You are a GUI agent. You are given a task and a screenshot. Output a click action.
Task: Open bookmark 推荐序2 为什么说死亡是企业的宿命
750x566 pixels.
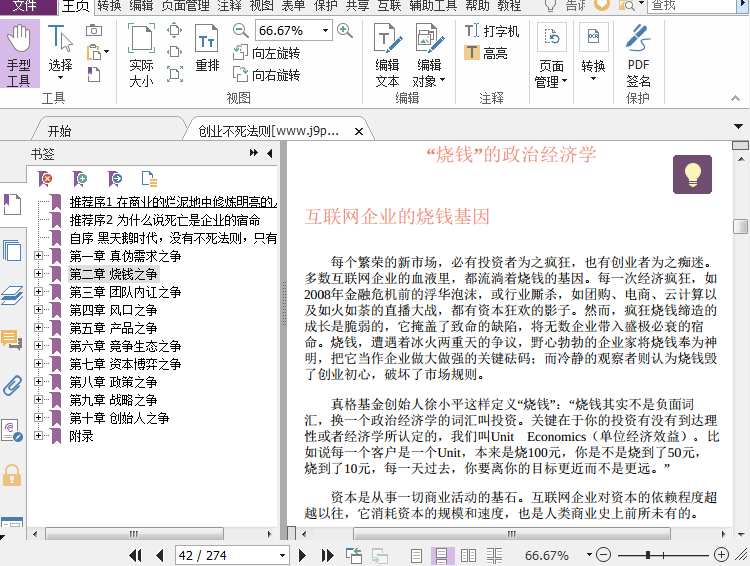tap(165, 220)
